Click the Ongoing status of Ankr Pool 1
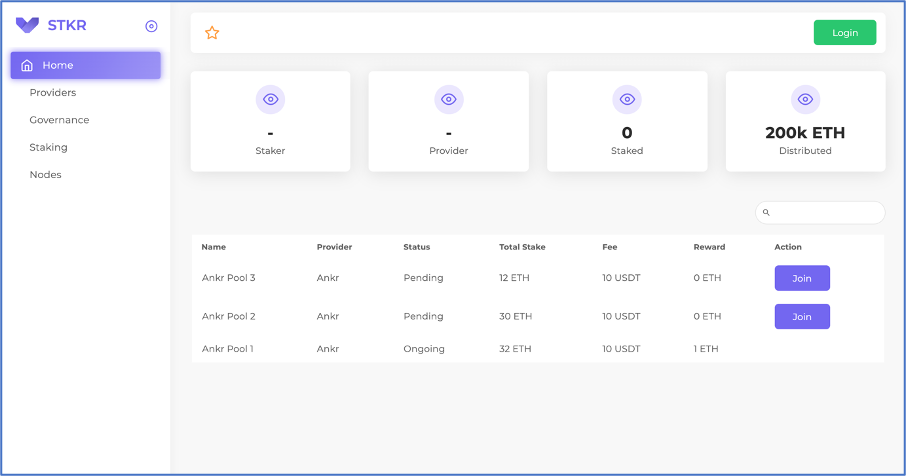This screenshot has width=906, height=476. point(424,349)
